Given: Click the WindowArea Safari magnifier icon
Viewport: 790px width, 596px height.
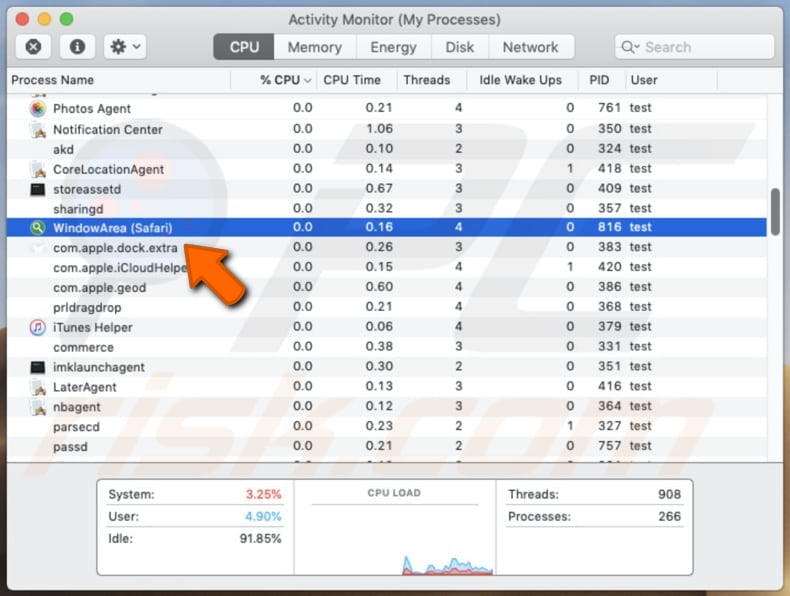Looking at the screenshot, I should point(38,228).
